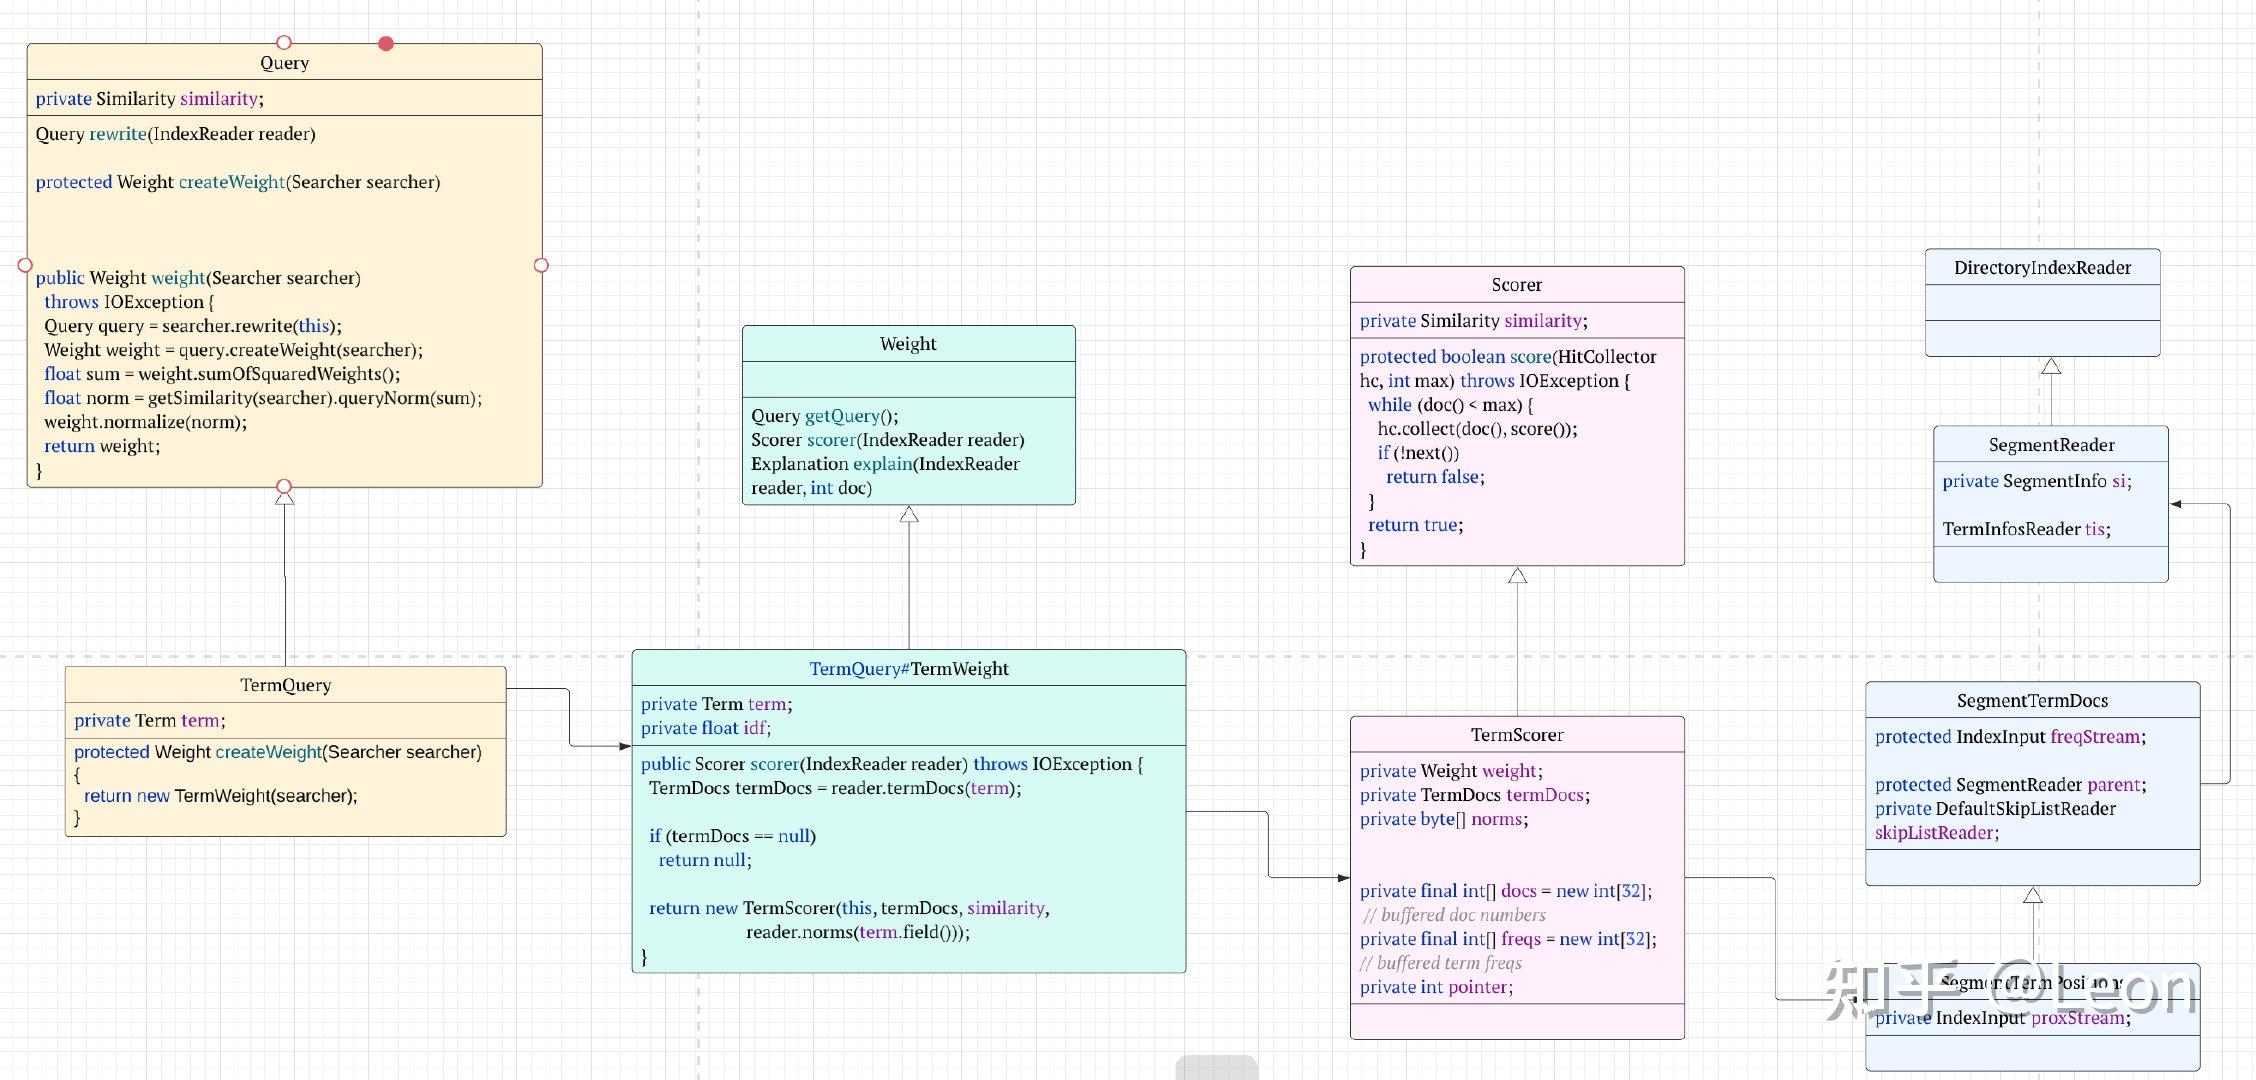Click the SegmentReader class title
Image resolution: width=2256 pixels, height=1080 pixels.
click(2051, 445)
